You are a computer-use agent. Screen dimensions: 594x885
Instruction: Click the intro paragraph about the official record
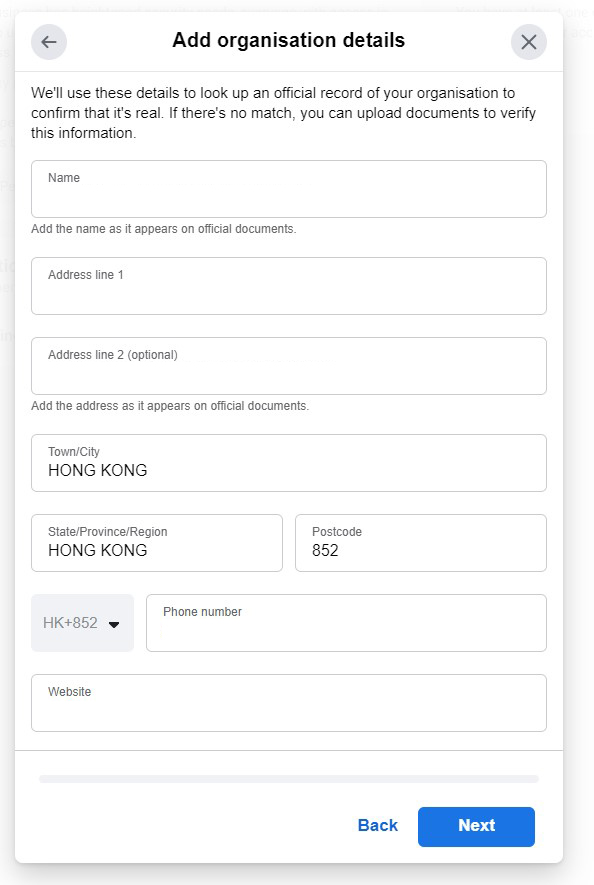click(283, 113)
